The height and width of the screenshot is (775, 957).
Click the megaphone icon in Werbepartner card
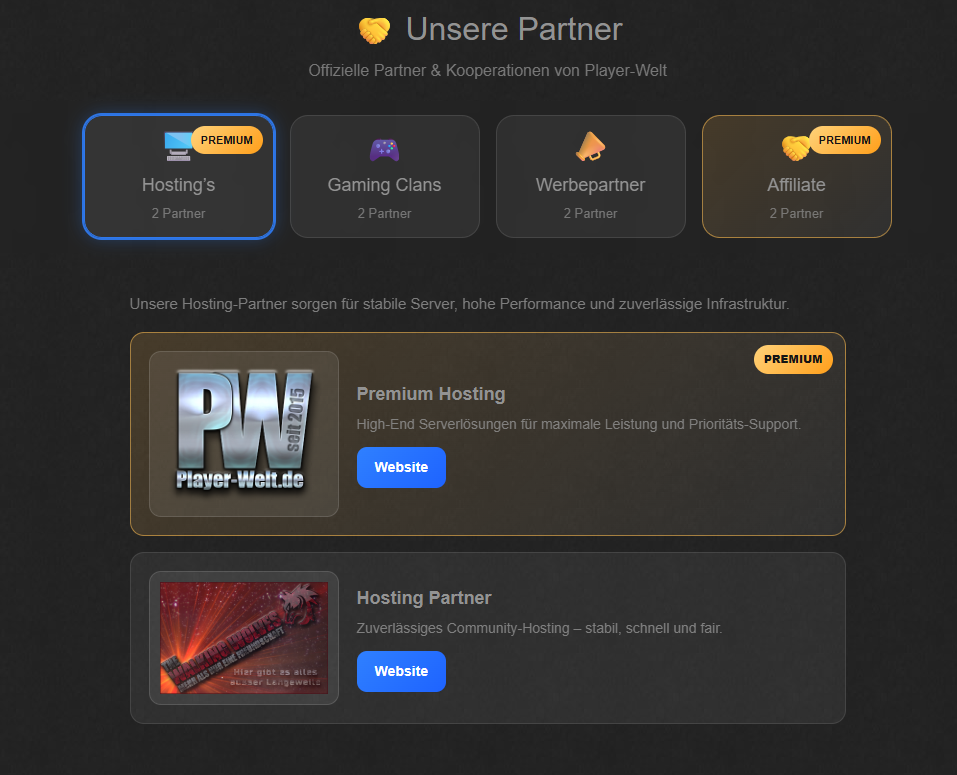click(x=590, y=147)
